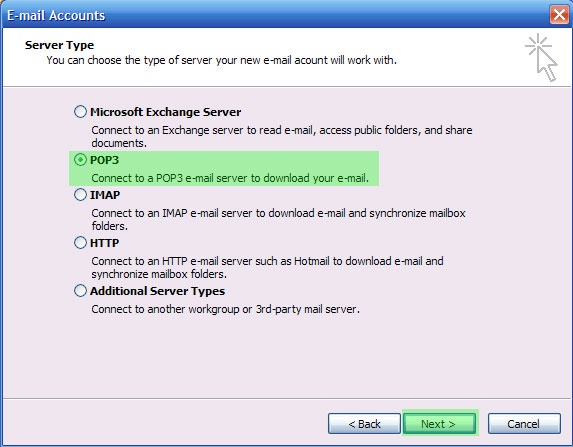The height and width of the screenshot is (447, 573).
Task: Click the selected POP3 radio circle
Action: [80, 160]
